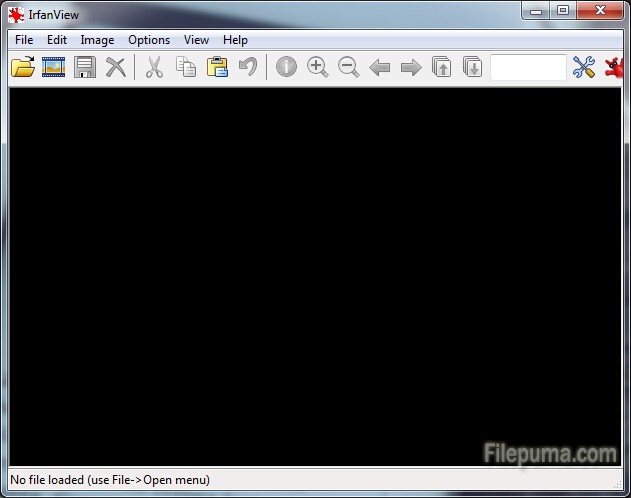This screenshot has height=498, width=631.
Task: Expand the Options menu
Action: [x=149, y=40]
